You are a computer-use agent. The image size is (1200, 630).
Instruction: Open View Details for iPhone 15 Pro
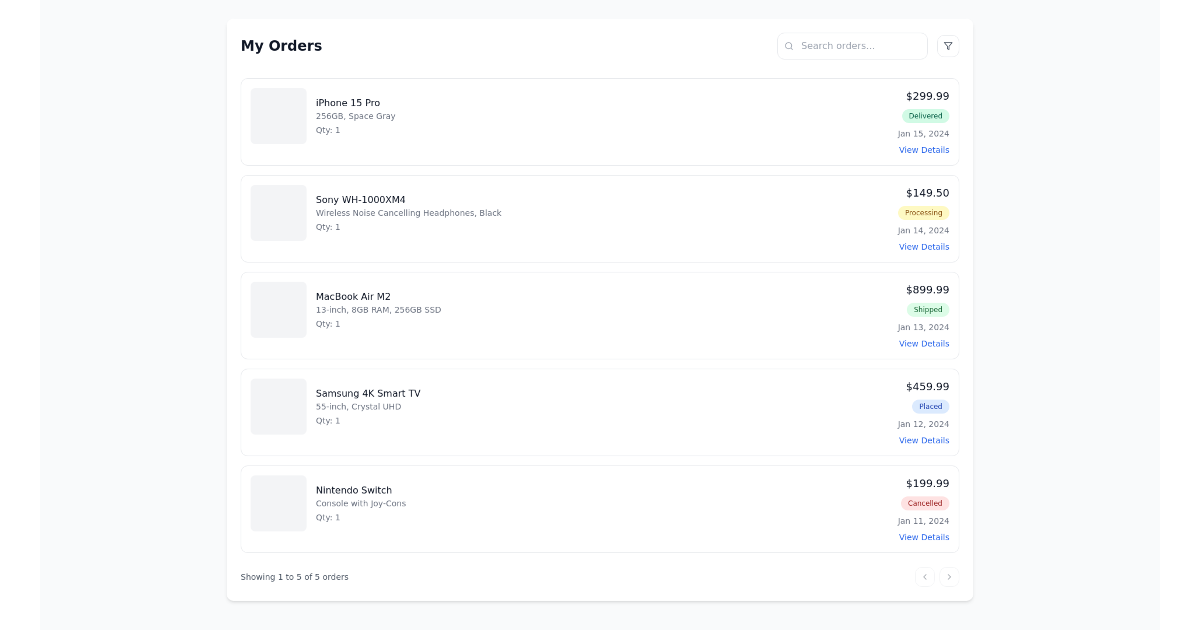[x=924, y=150]
